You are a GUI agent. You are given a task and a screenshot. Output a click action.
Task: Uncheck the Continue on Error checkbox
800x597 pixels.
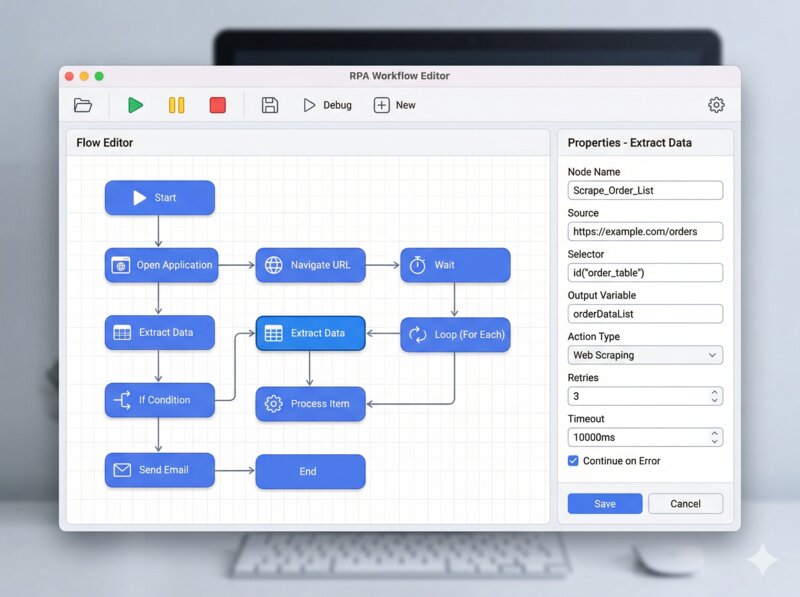point(573,461)
